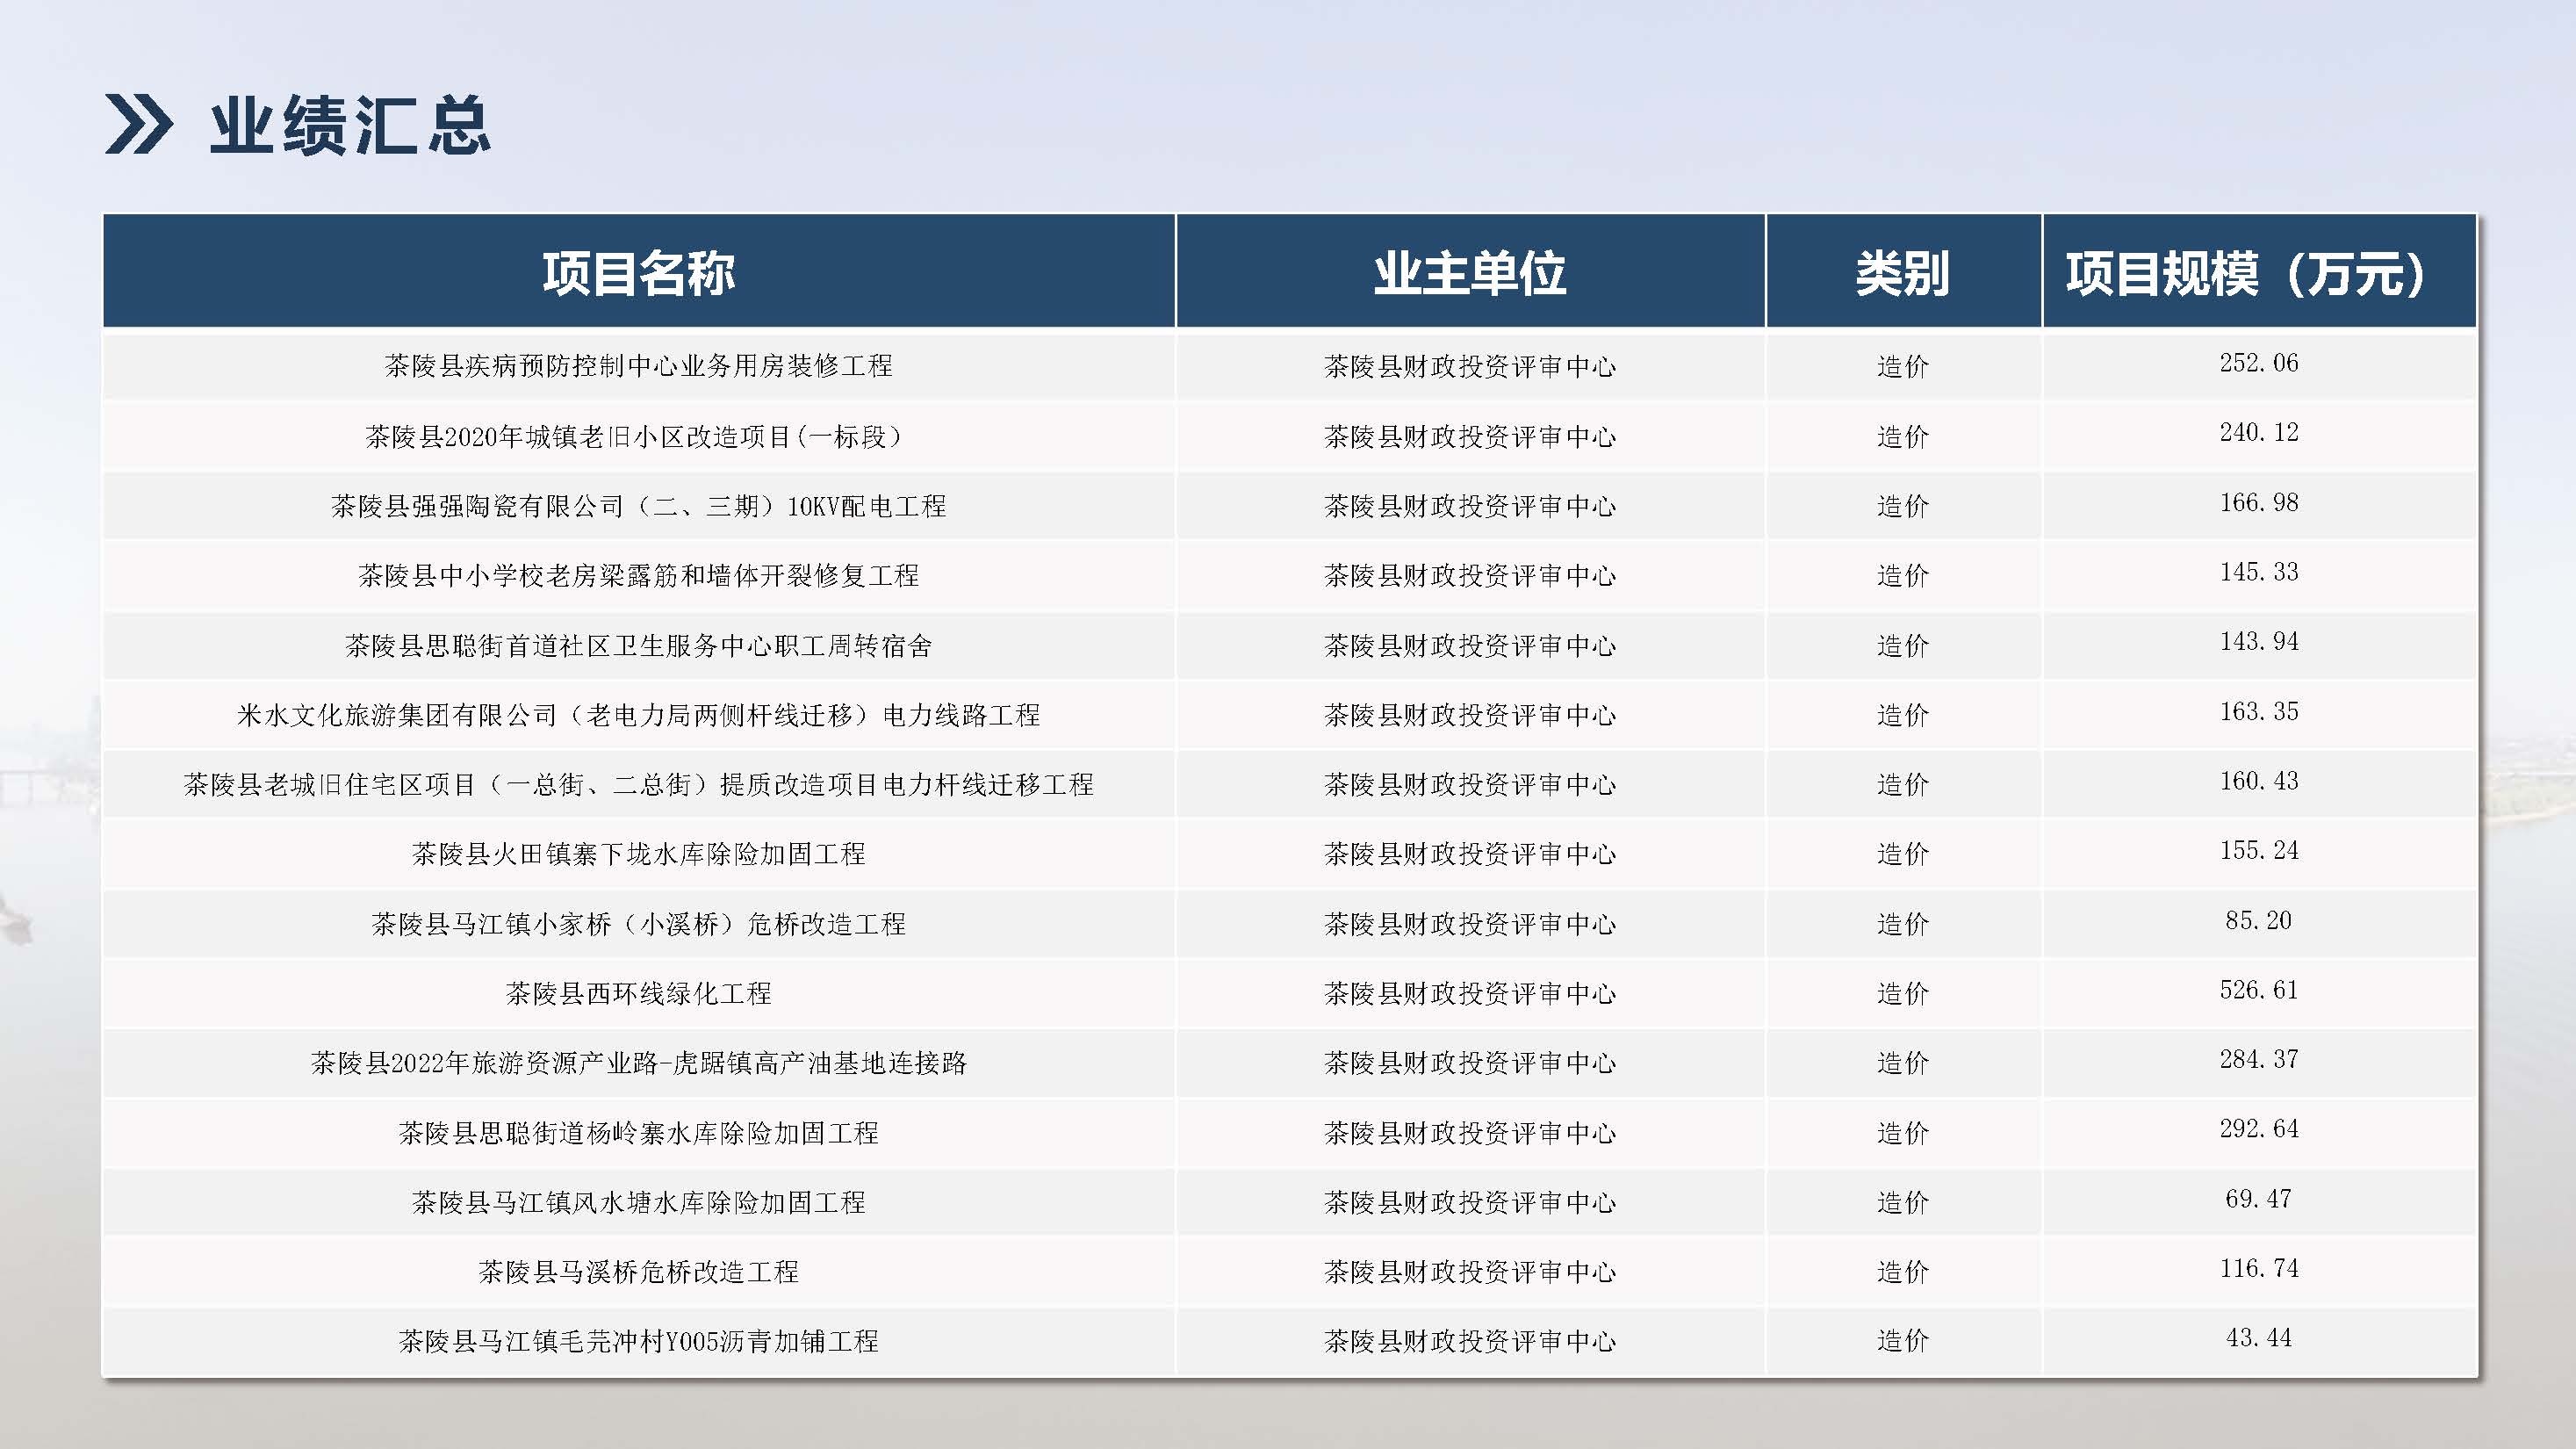
Task: Select 茶陵县马溪桥危桥改造工程 cell
Action: pyautogui.click(x=639, y=1272)
